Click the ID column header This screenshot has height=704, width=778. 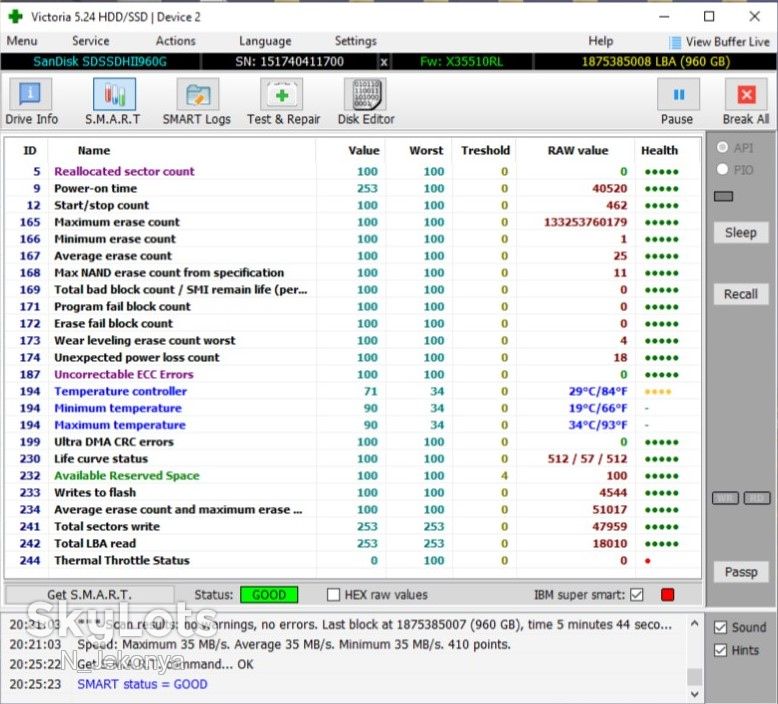(x=30, y=150)
